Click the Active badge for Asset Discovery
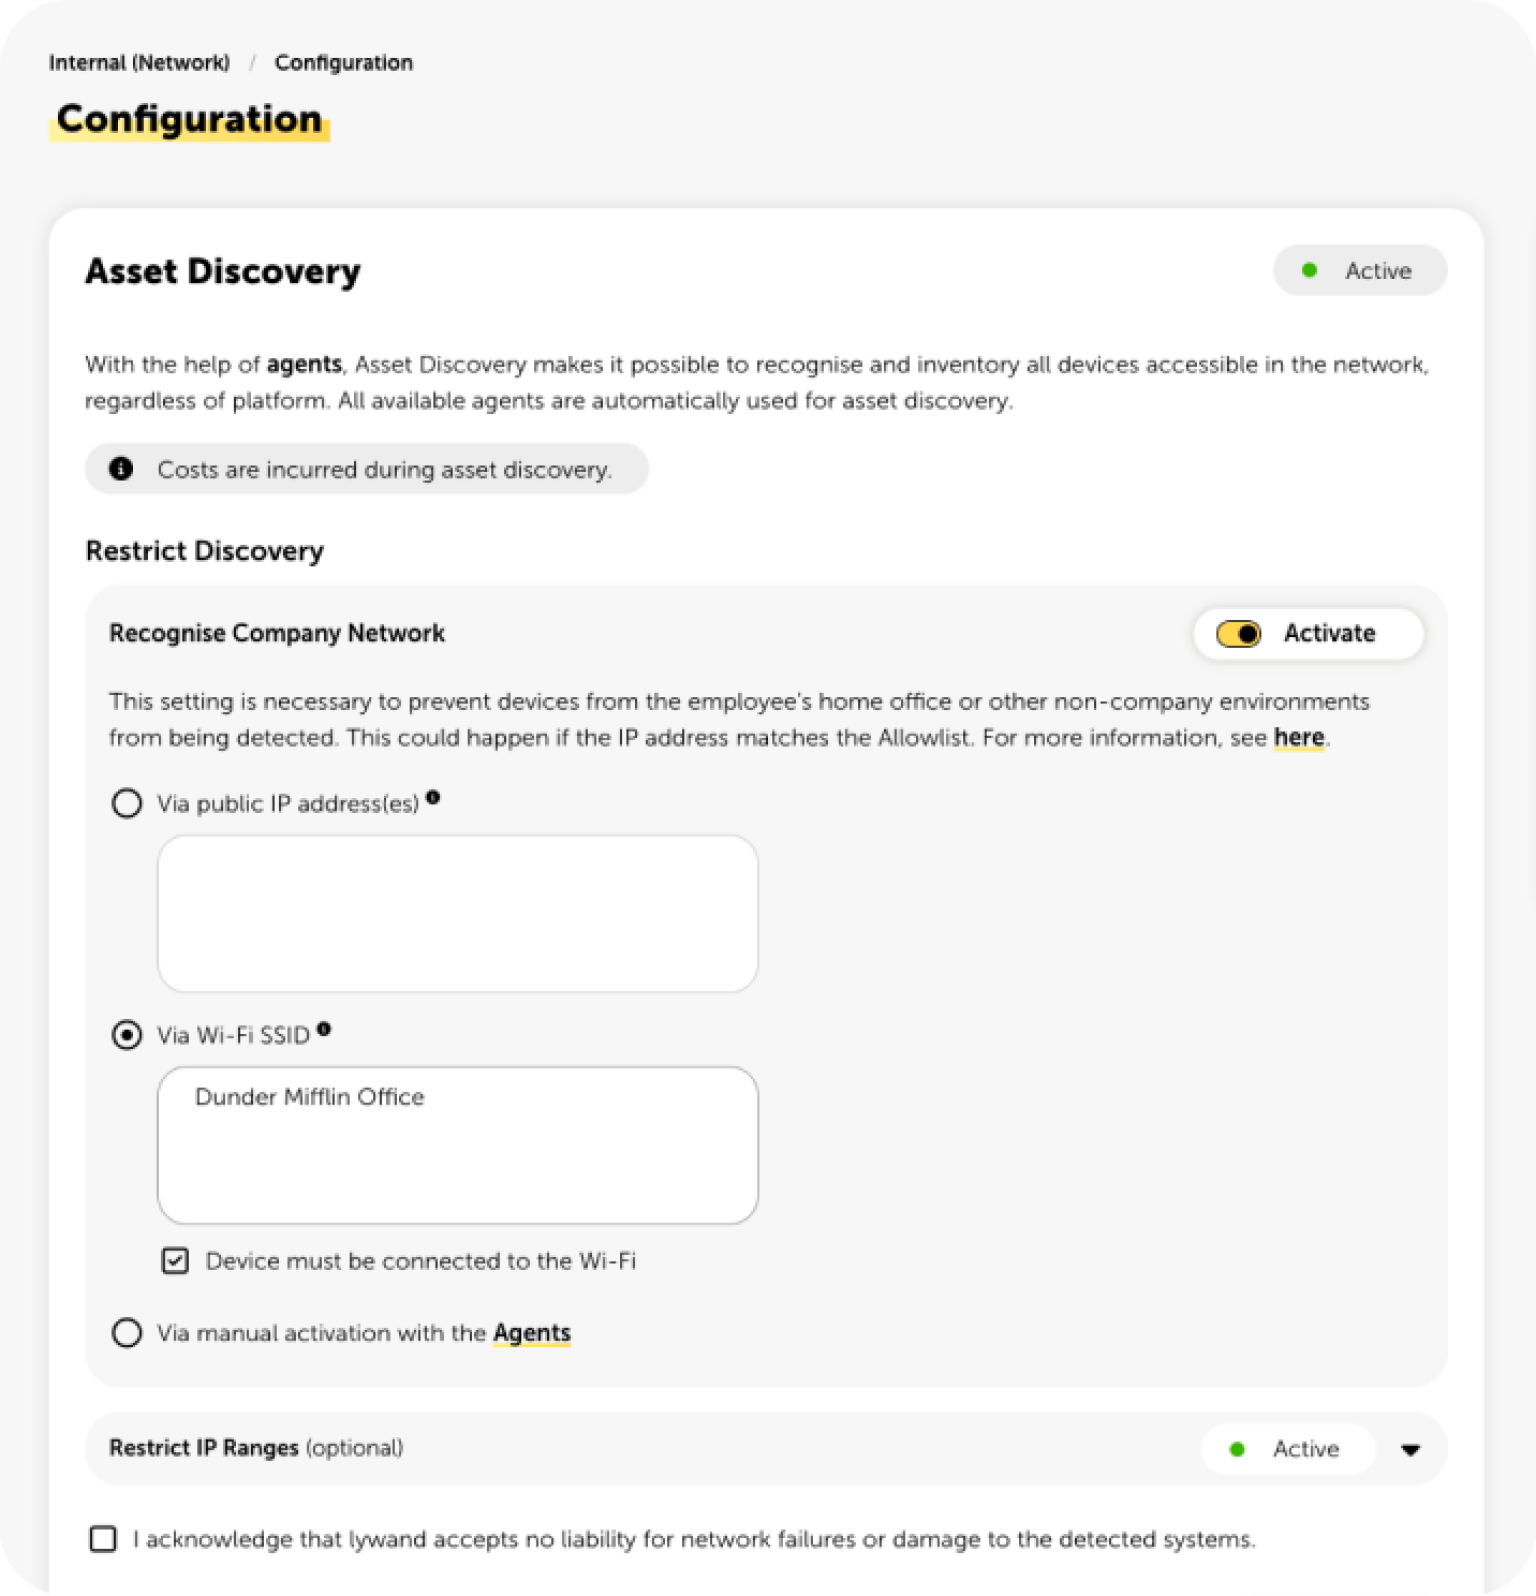This screenshot has height=1596, width=1536. (x=1360, y=270)
